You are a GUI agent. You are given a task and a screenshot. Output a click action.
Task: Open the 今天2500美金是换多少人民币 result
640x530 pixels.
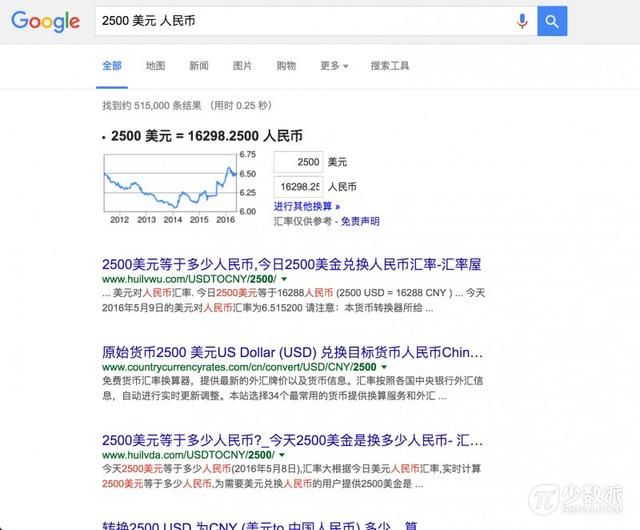pyautogui.click(x=292, y=440)
